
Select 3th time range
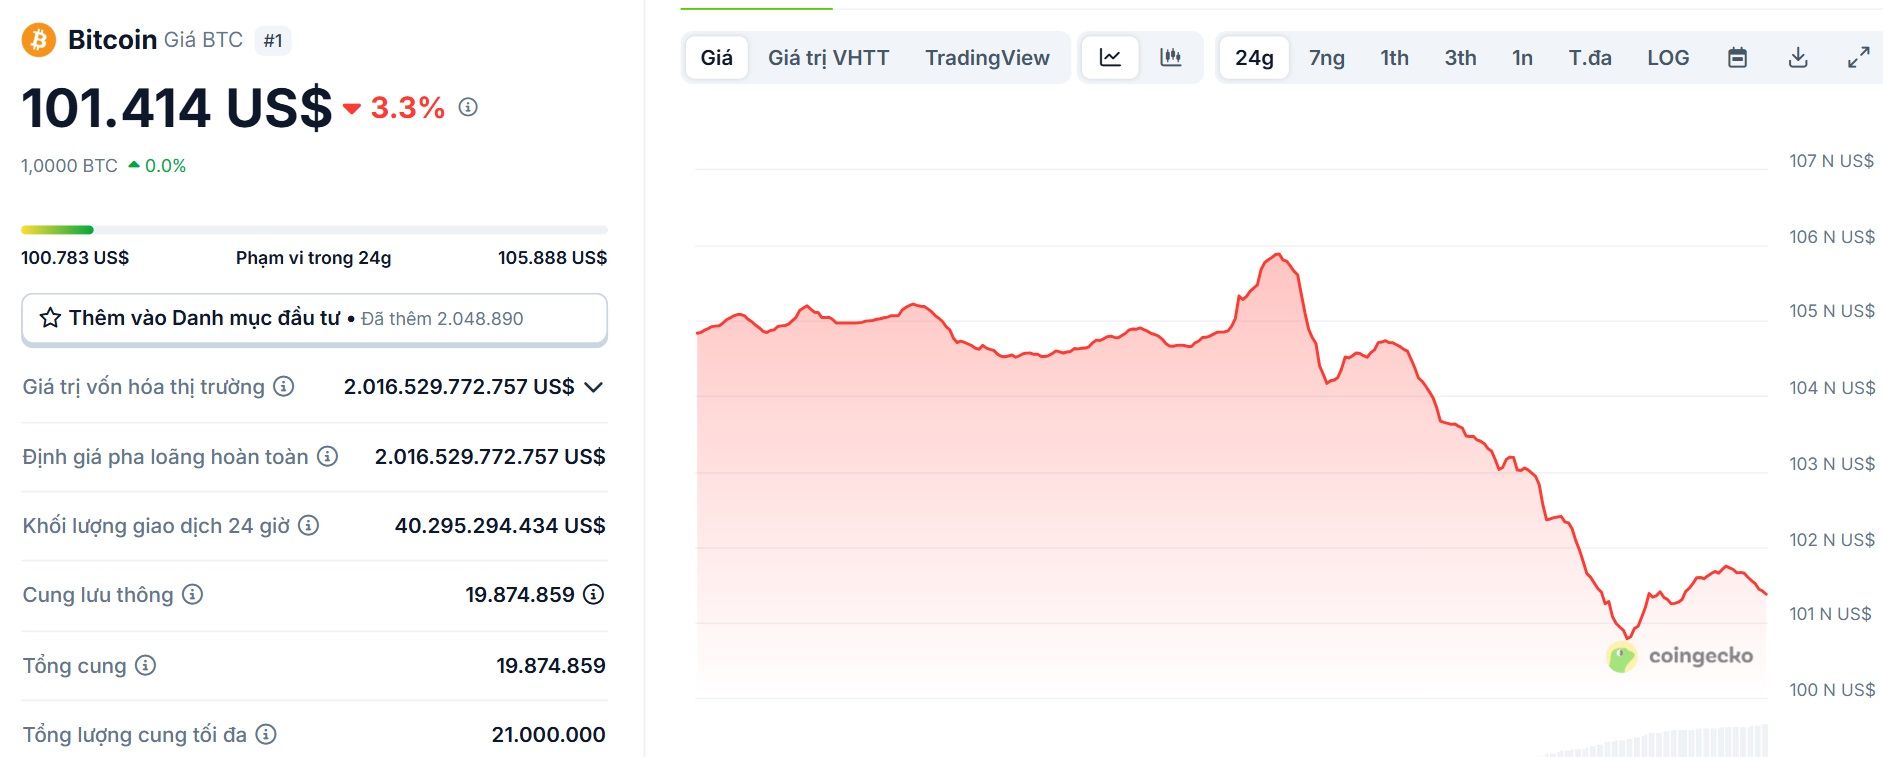1461,57
